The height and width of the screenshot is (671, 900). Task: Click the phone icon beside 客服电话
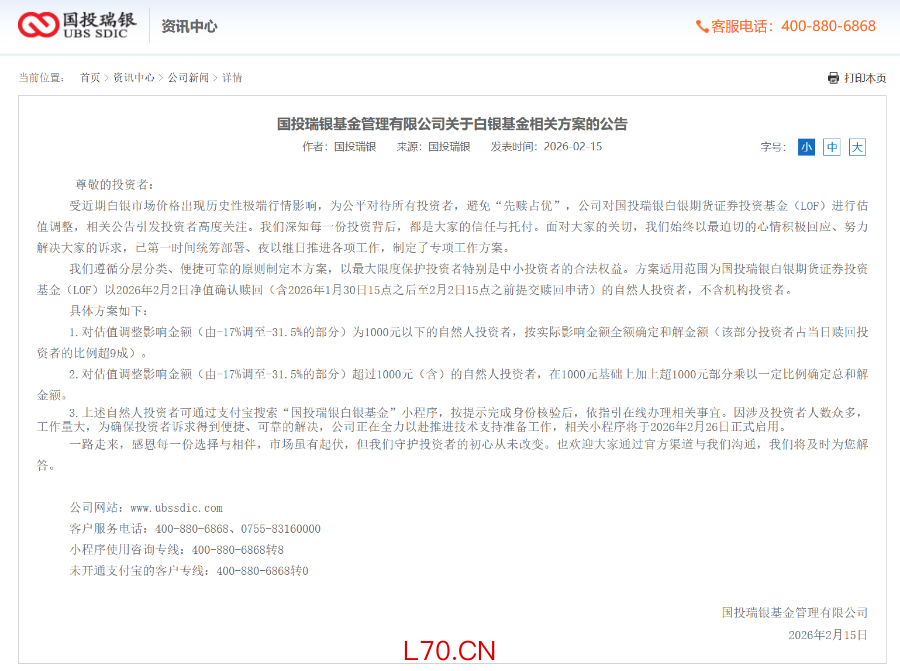tap(702, 26)
